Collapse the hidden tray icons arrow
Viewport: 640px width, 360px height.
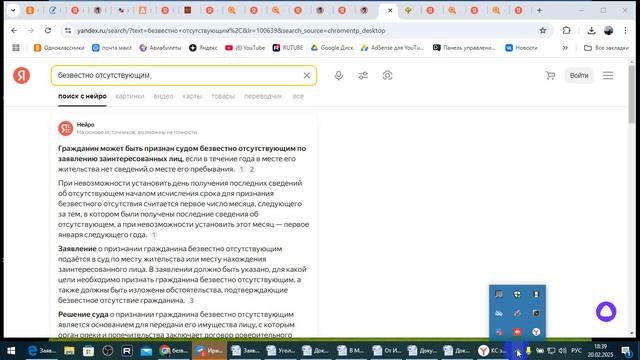pyautogui.click(x=518, y=351)
